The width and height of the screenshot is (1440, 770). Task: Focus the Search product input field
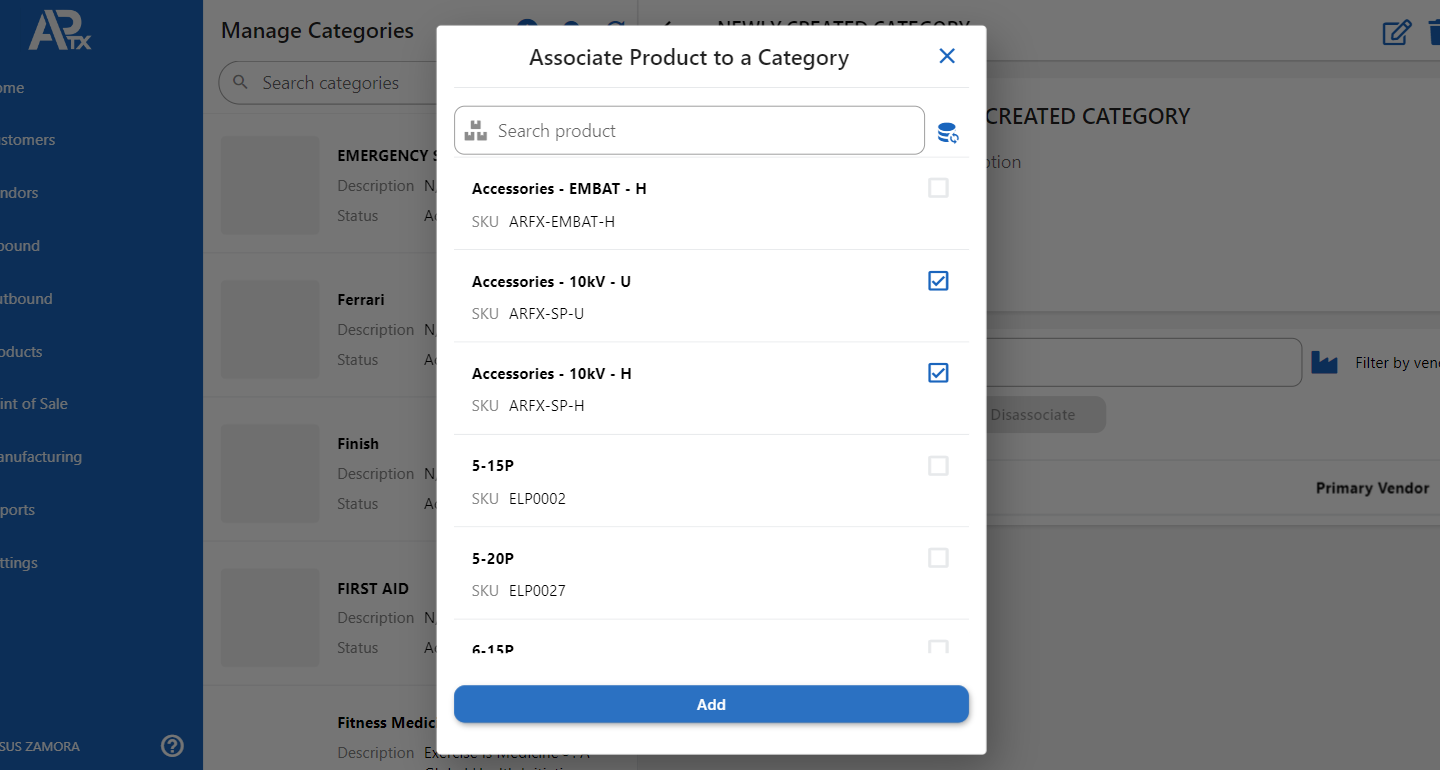(x=700, y=131)
